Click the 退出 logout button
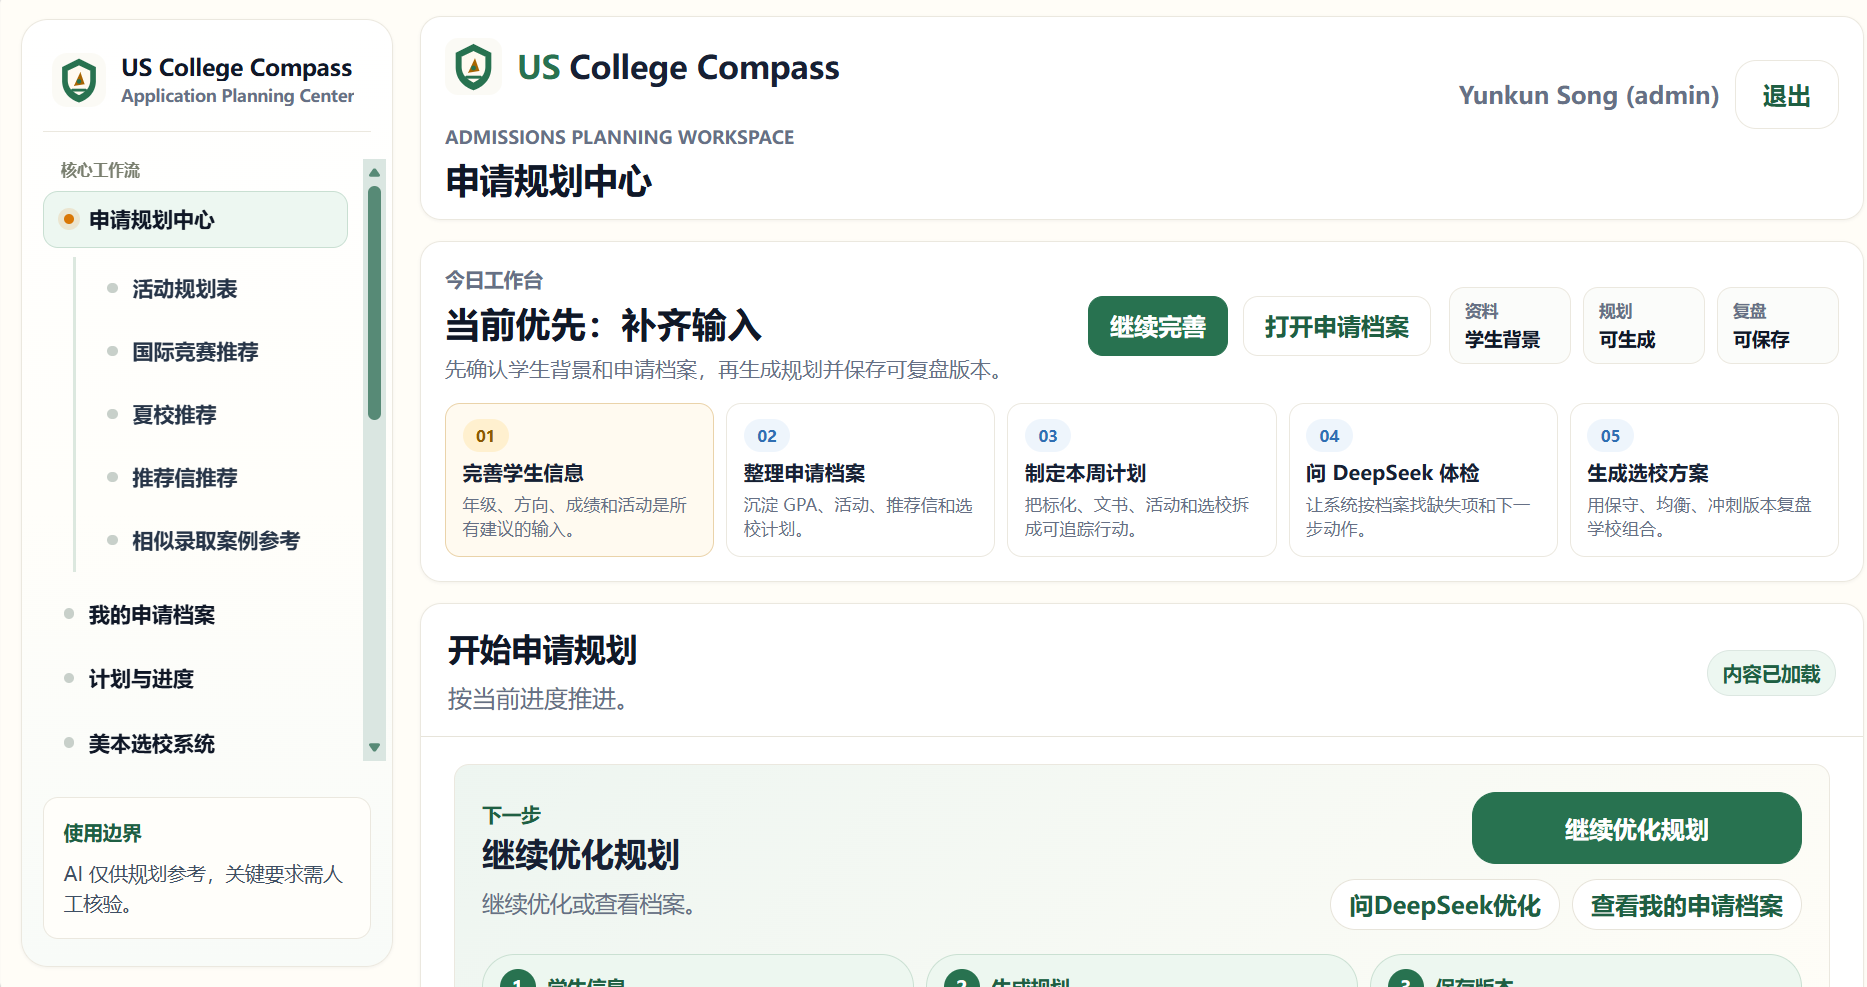Image resolution: width=1867 pixels, height=987 pixels. pos(1786,95)
